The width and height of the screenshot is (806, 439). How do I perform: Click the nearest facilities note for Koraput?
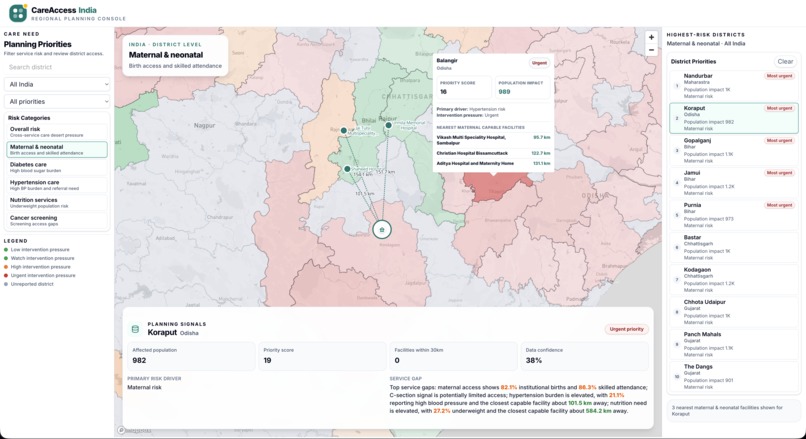coord(734,410)
